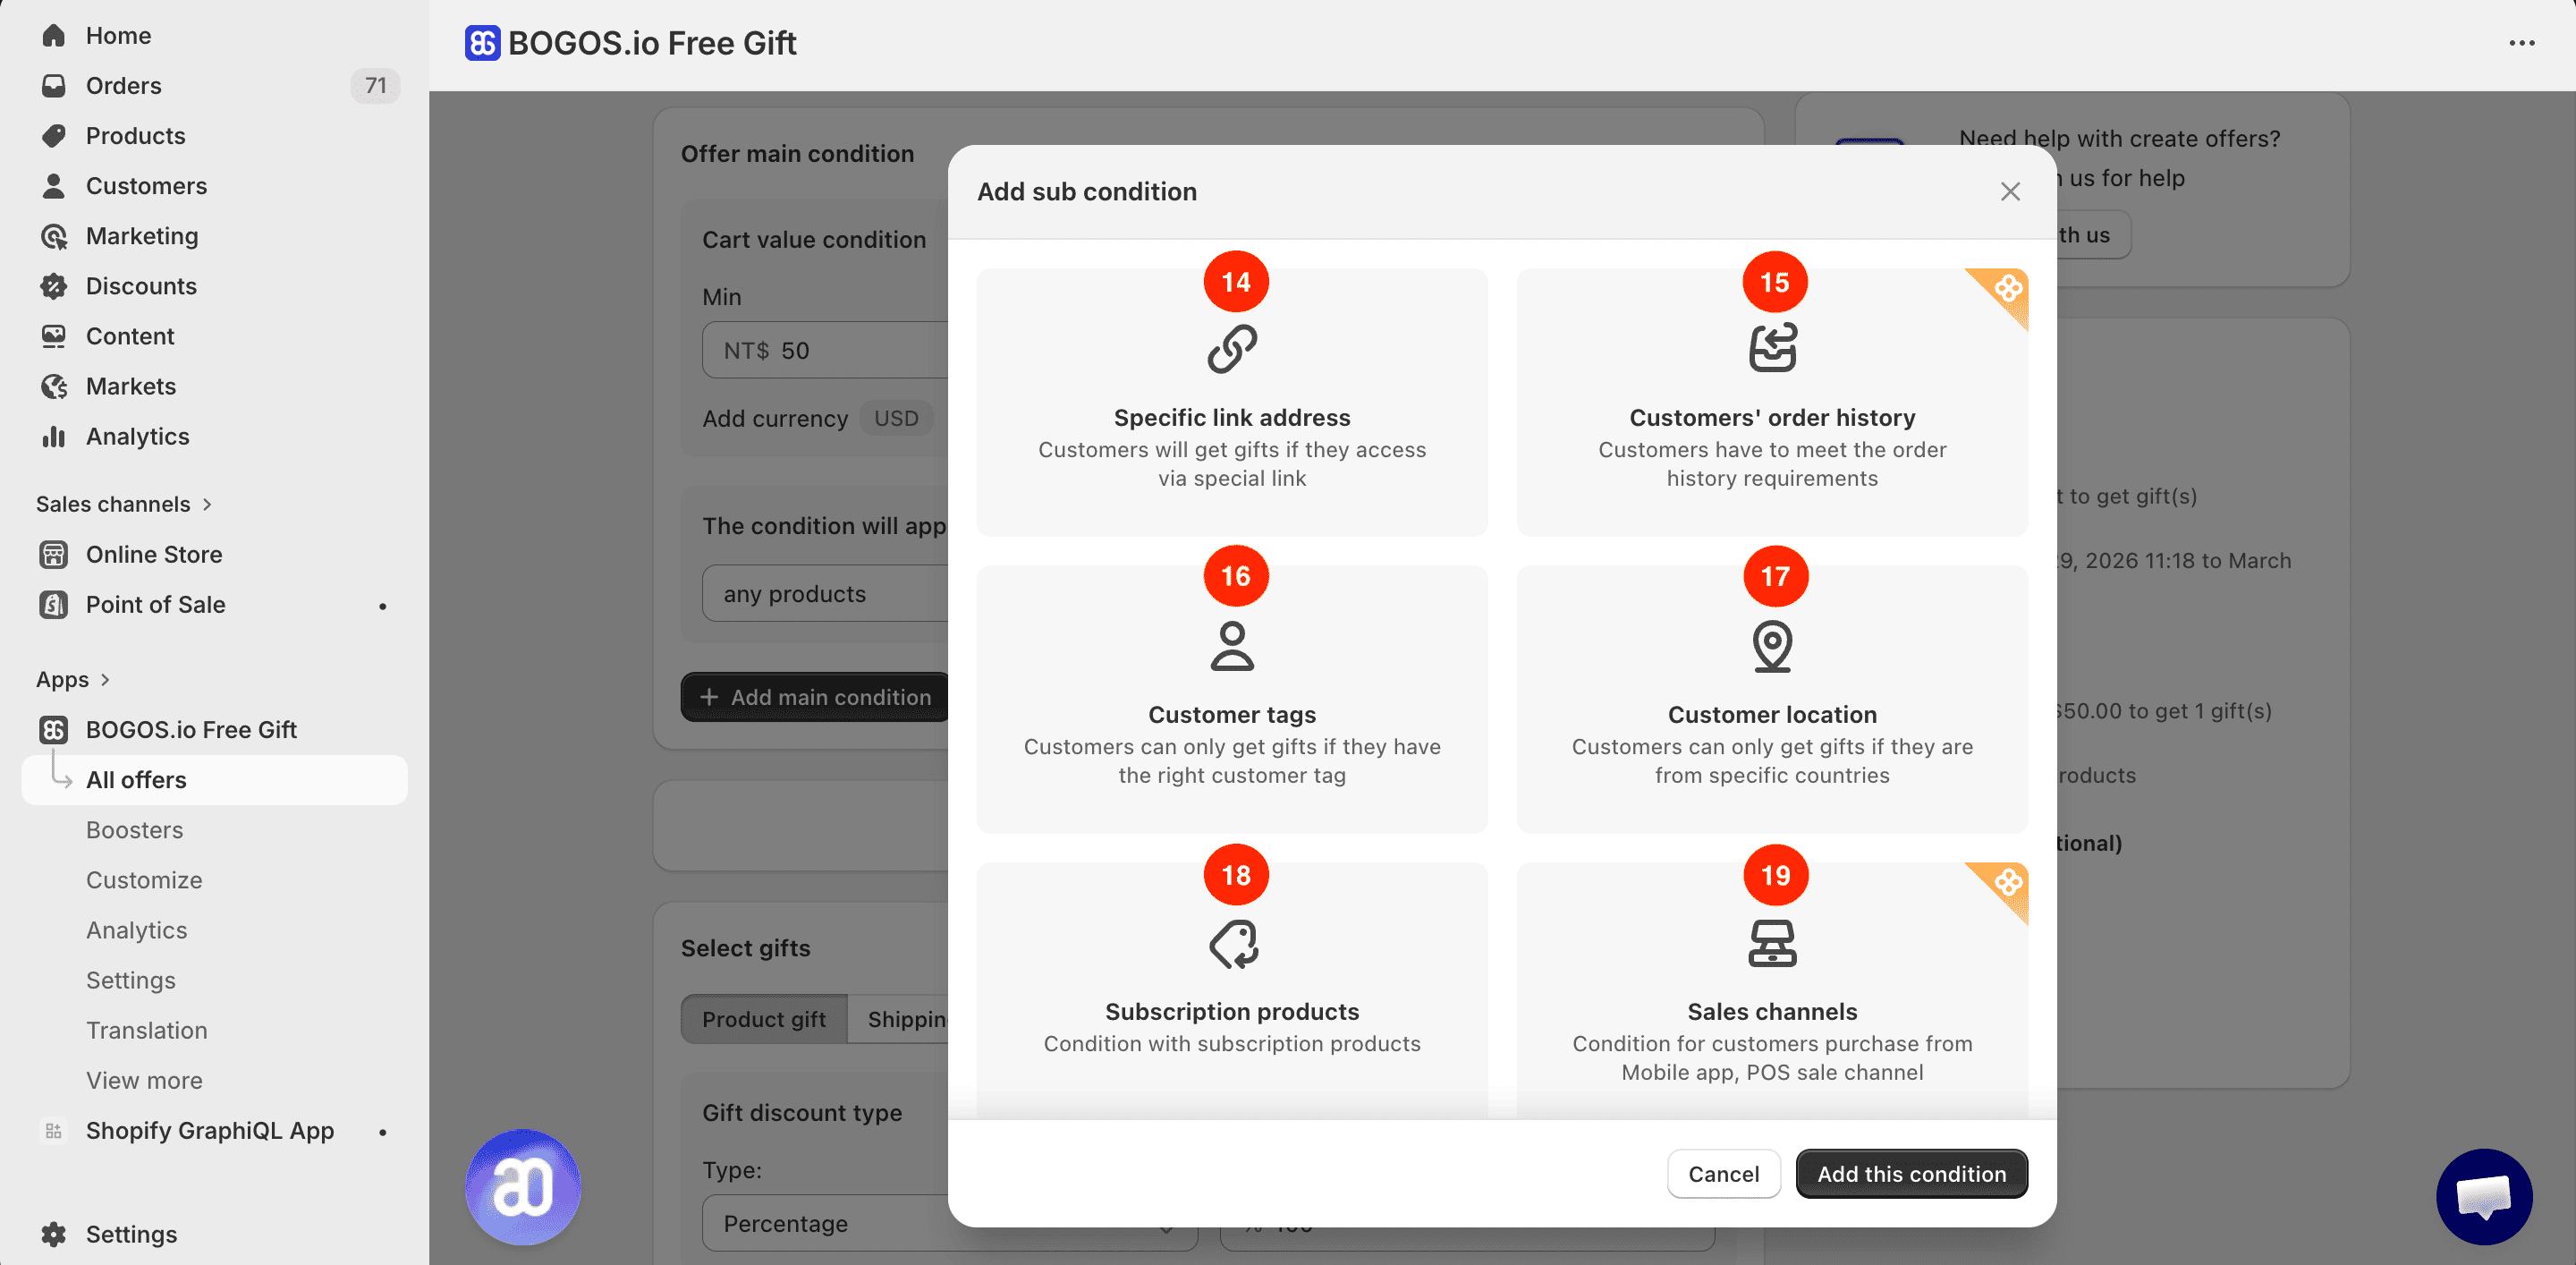Click the Point of Sale bag icon
This screenshot has height=1265, width=2576.
(x=54, y=604)
